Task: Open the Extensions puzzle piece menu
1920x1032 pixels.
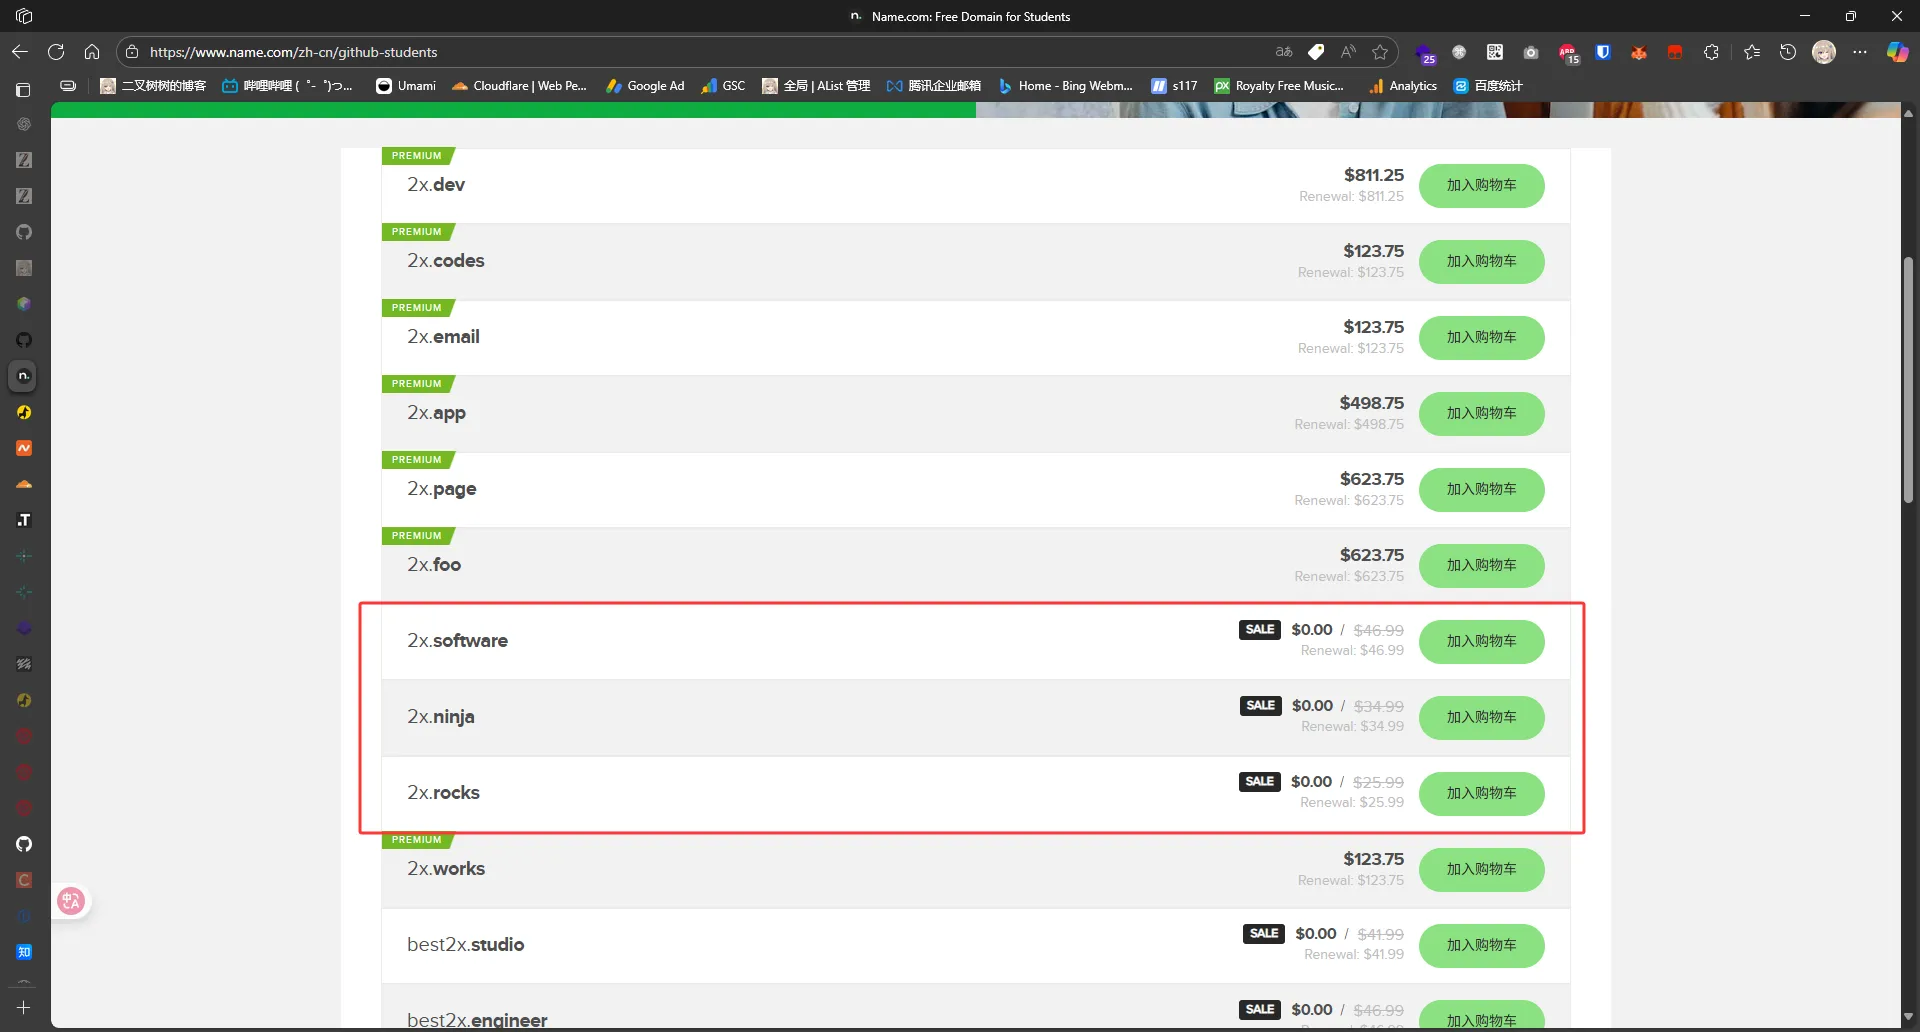Action: tap(1711, 52)
